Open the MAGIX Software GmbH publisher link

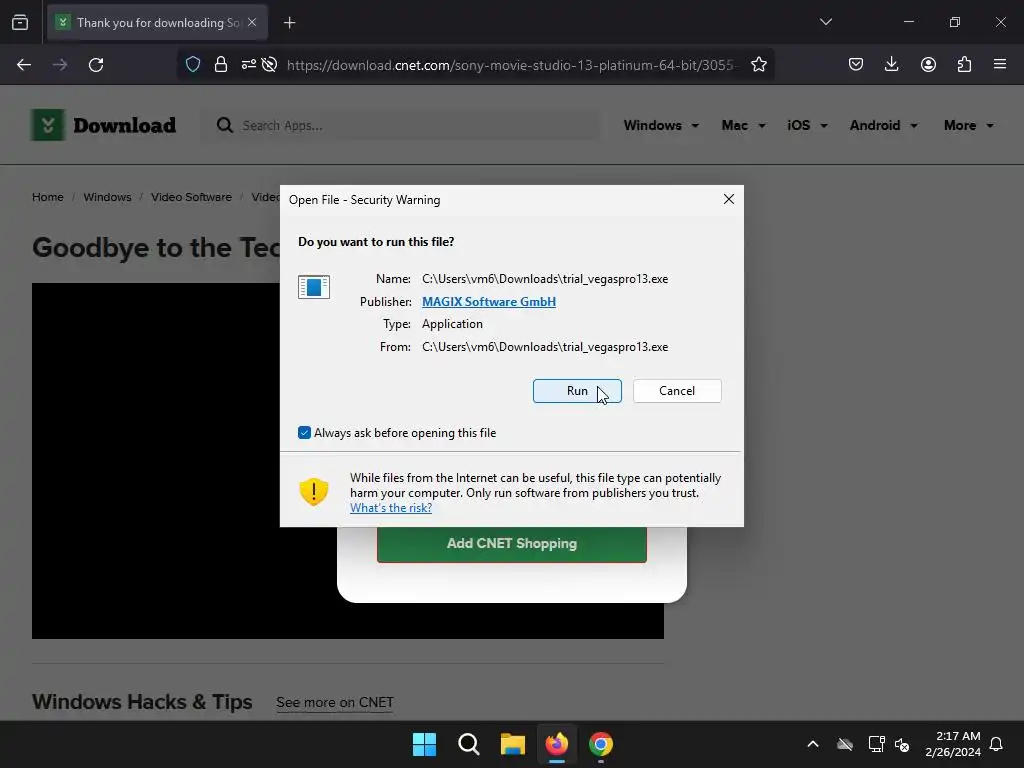click(x=488, y=302)
